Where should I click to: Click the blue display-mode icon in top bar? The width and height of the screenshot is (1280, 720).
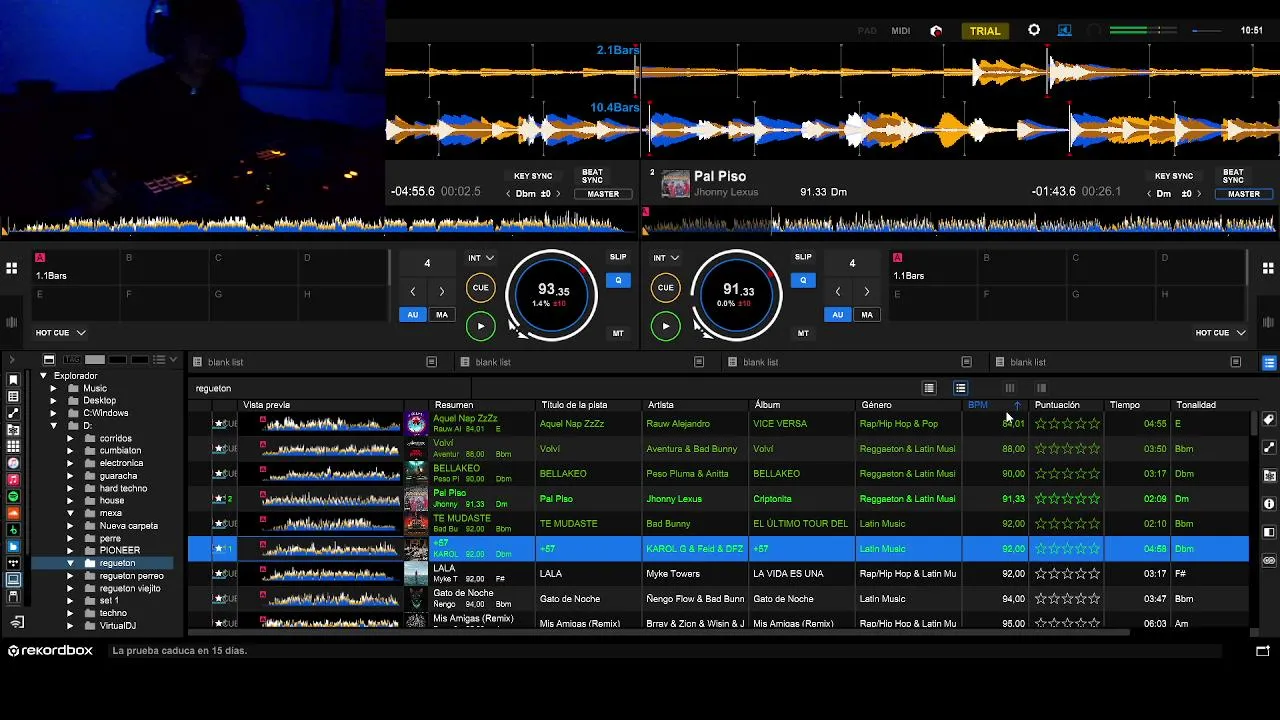click(1065, 30)
